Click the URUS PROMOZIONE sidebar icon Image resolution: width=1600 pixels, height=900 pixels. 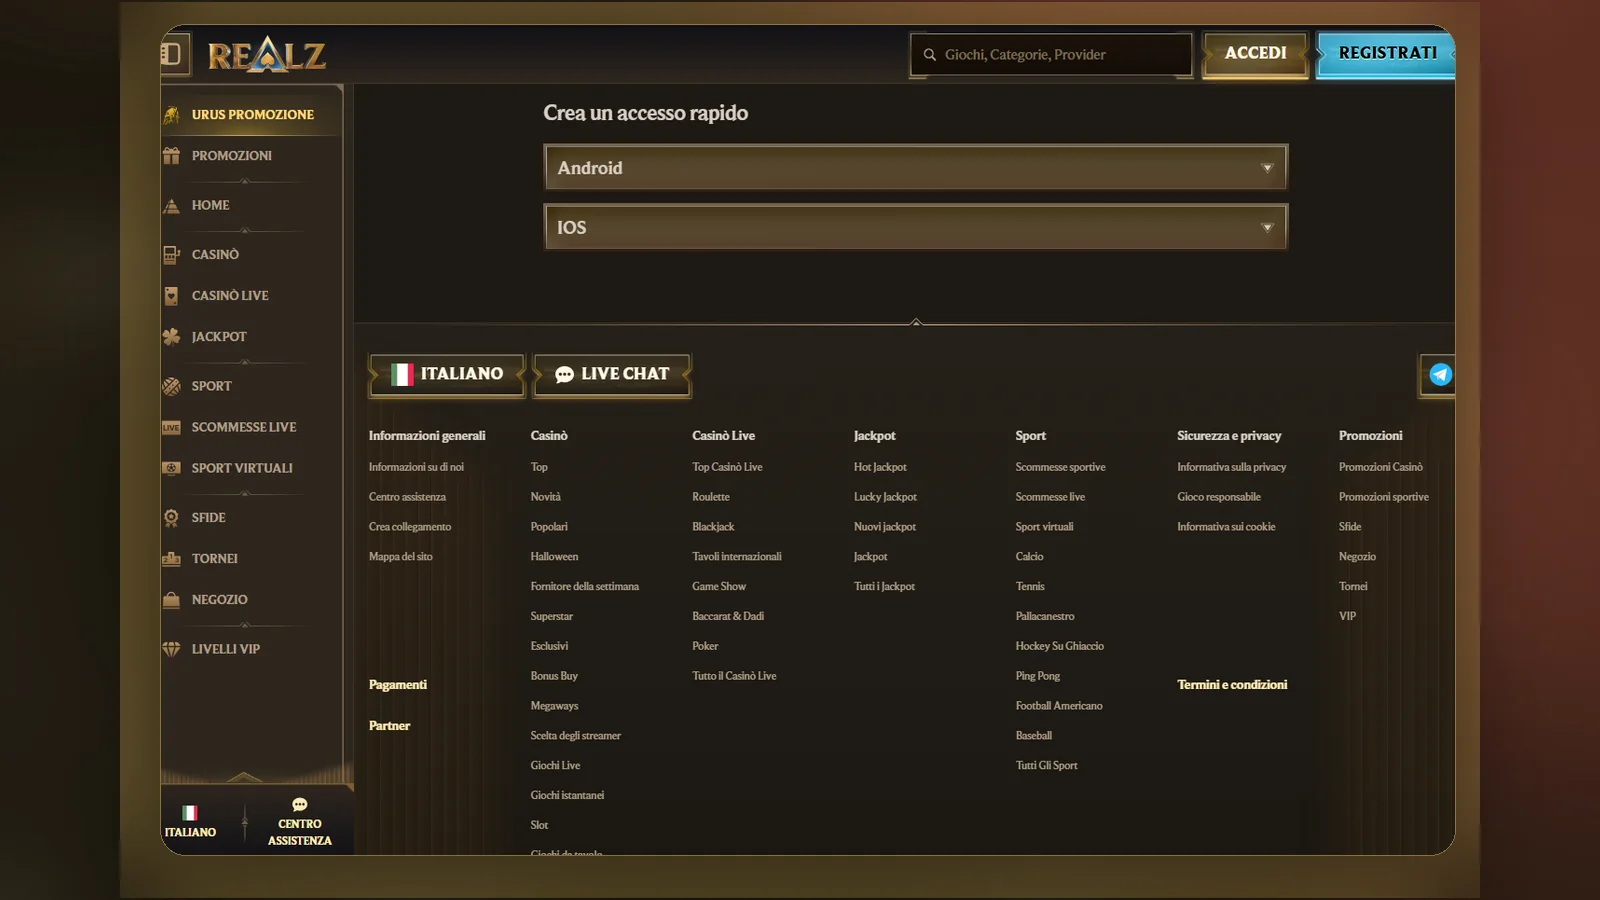(x=172, y=115)
